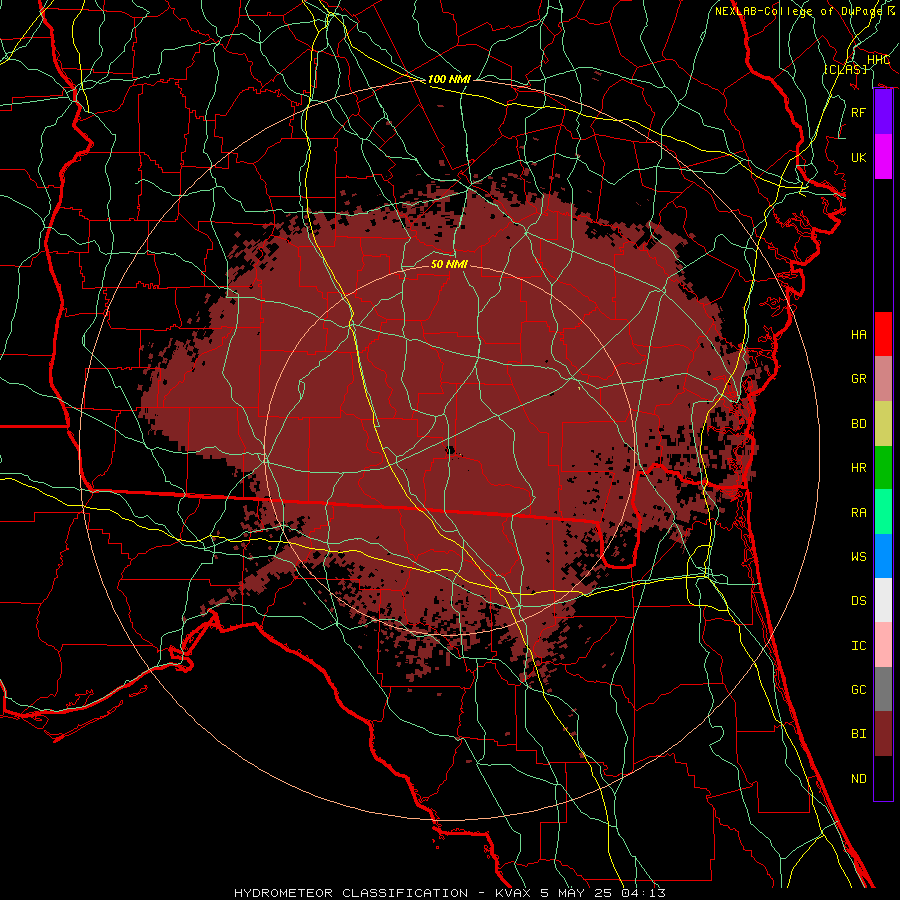Click the UK legend label

click(x=859, y=157)
